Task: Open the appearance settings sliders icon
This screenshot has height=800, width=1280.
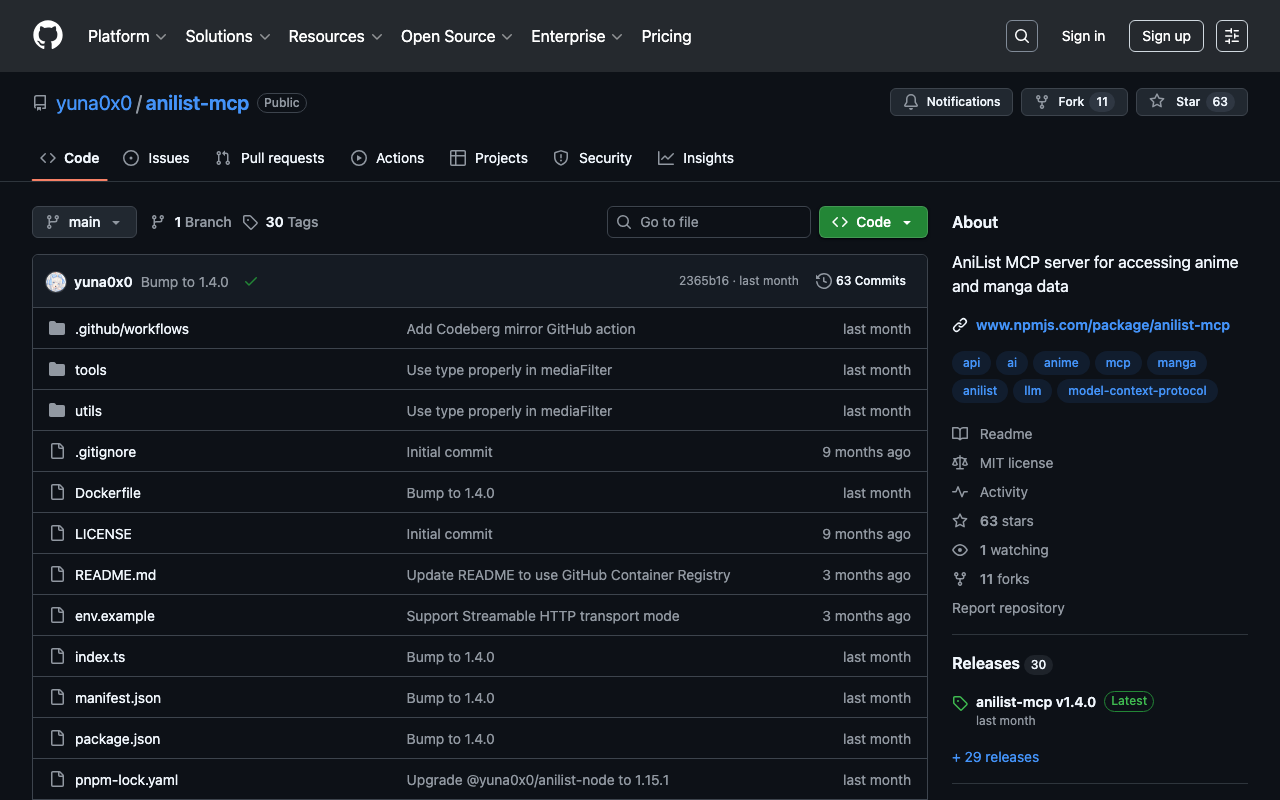Action: pyautogui.click(x=1231, y=36)
